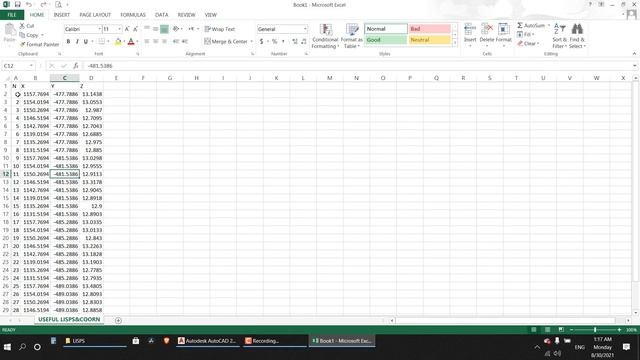The image size is (640, 360).
Task: Click in the formula bar showing -481.5386
Action: (x=359, y=66)
